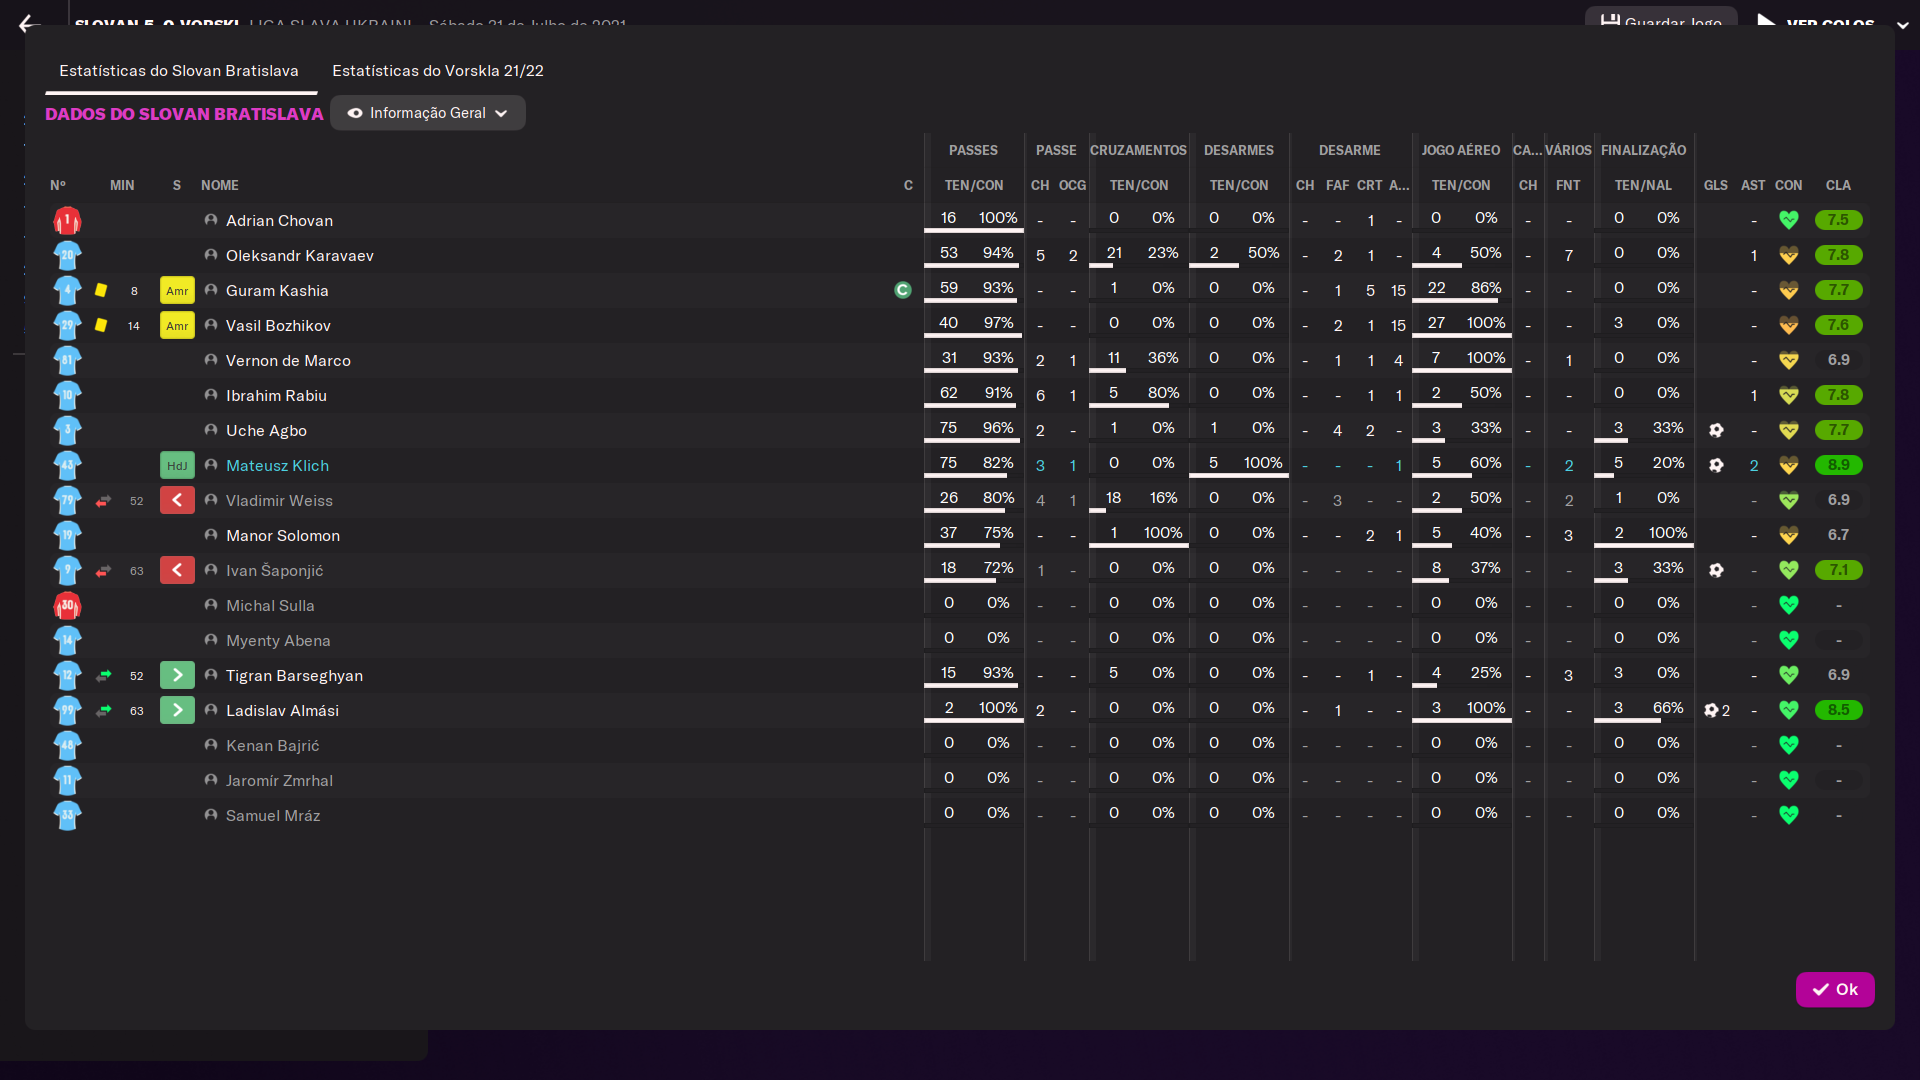The height and width of the screenshot is (1080, 1920).
Task: Sort by the CLA rating column header
Action: tap(1838, 186)
